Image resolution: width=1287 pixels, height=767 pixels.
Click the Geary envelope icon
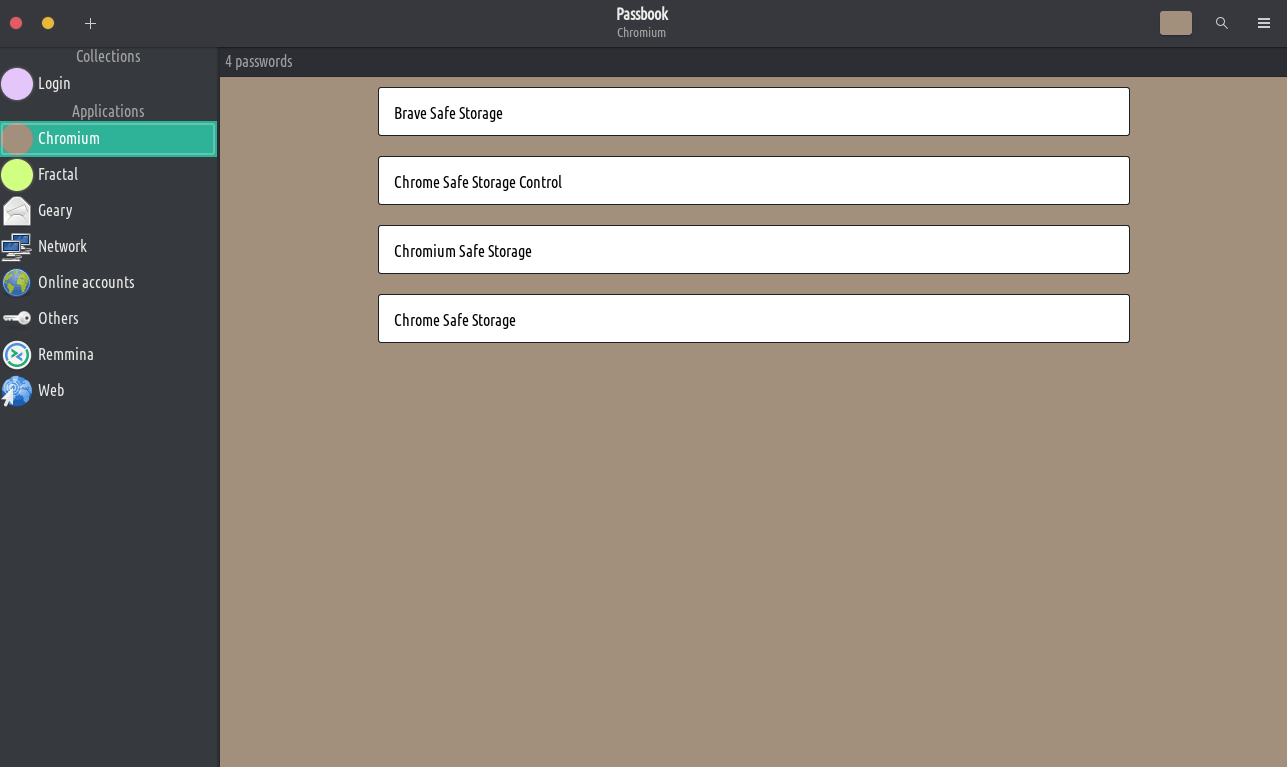(17, 211)
